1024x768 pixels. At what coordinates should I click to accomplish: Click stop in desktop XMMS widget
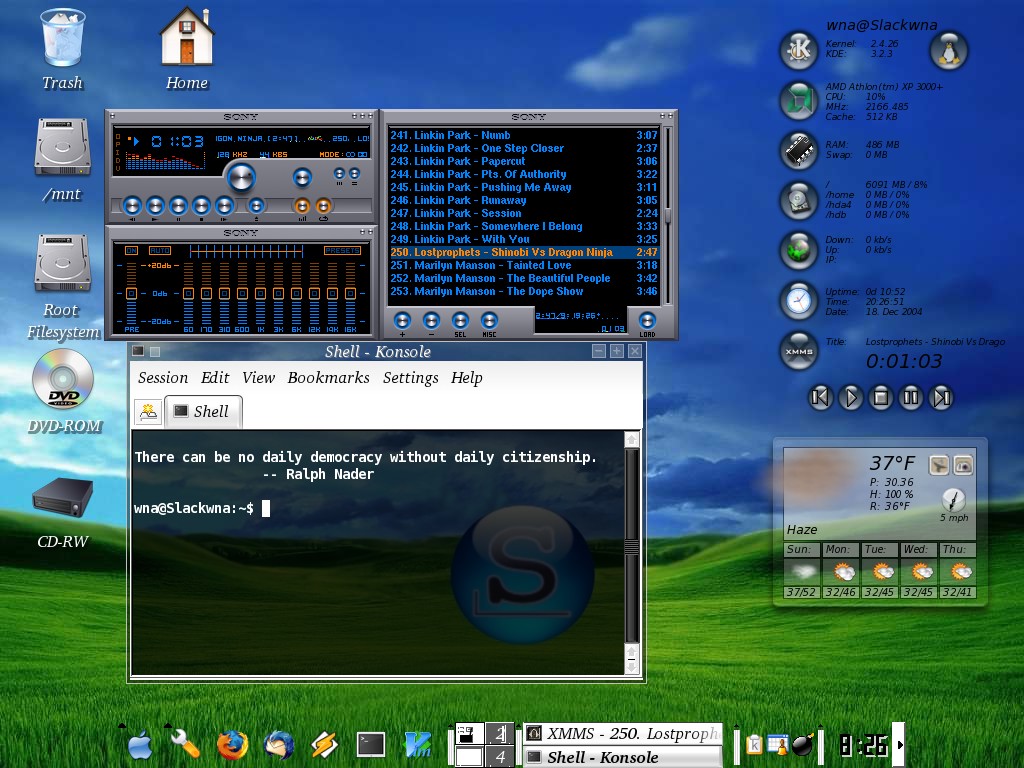click(880, 397)
